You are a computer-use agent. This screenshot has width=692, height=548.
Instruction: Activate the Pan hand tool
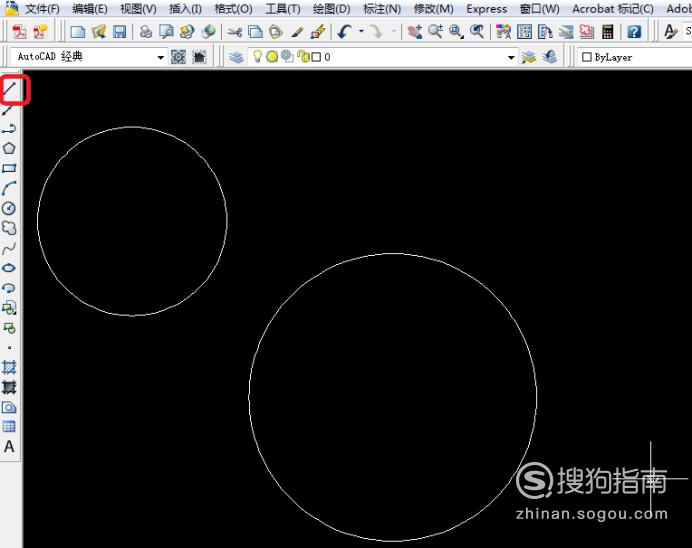click(414, 32)
